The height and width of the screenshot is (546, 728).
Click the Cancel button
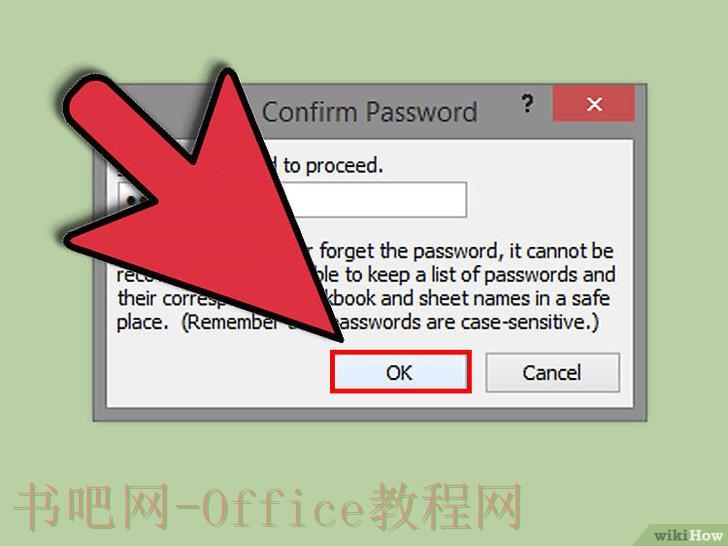point(552,372)
